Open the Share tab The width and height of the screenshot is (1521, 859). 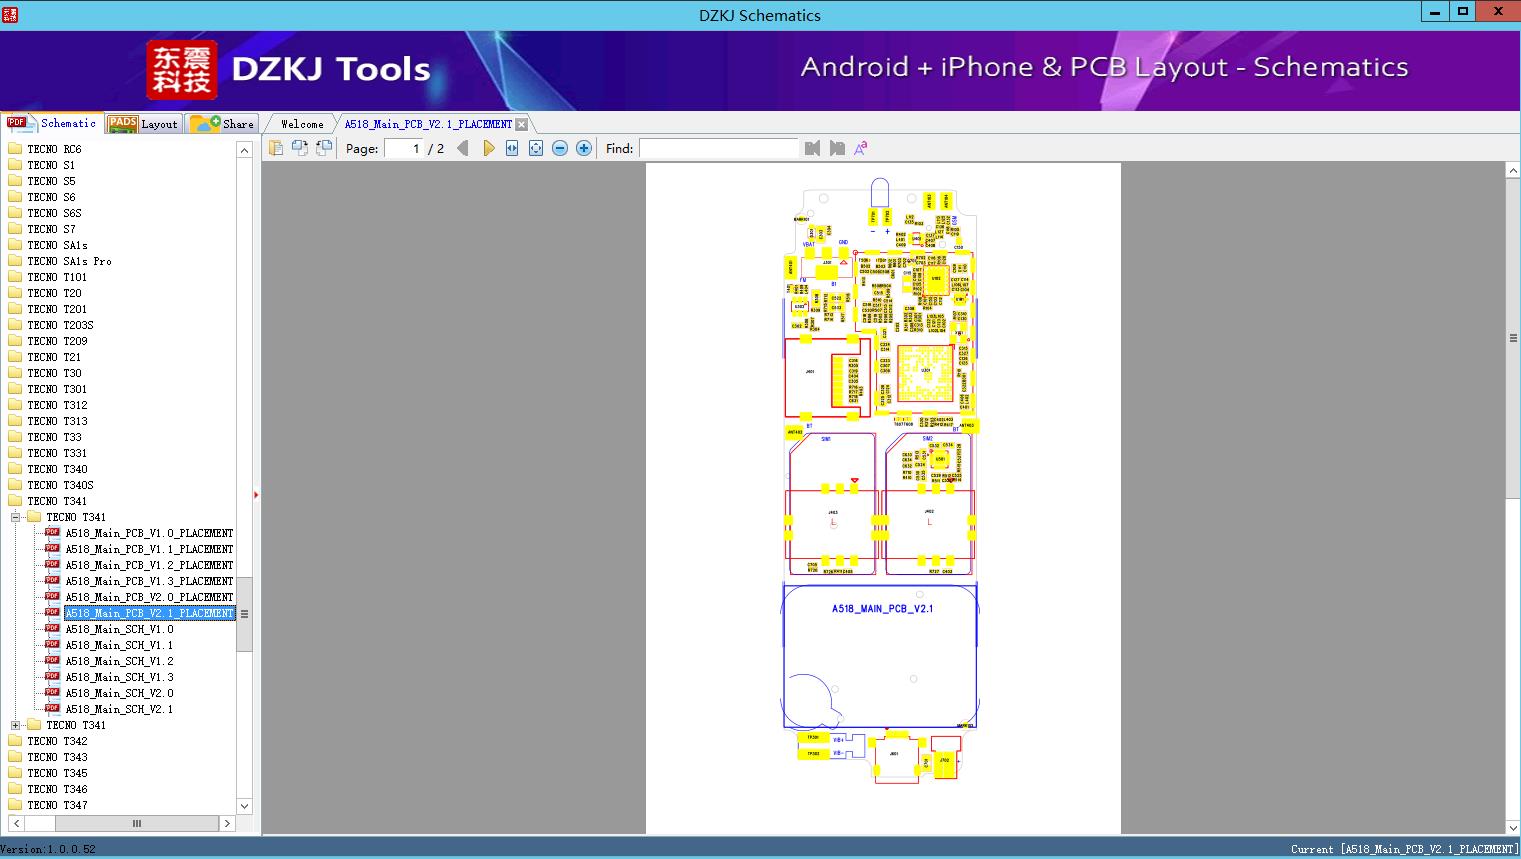223,124
